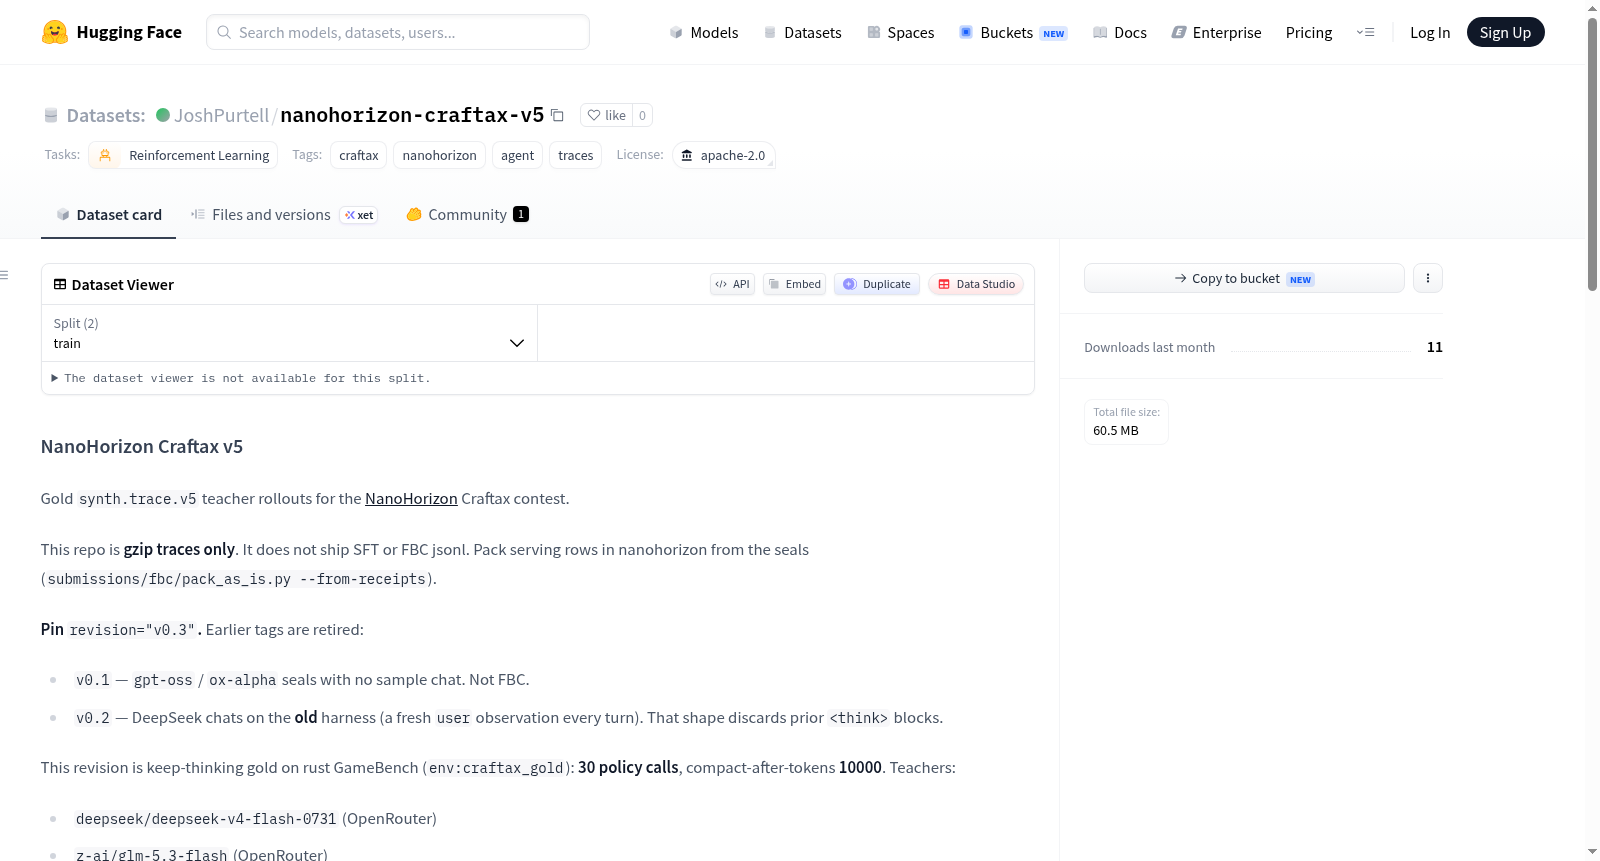Viewport: 1600px width, 861px height.
Task: Select the craftax tag
Action: (x=359, y=155)
